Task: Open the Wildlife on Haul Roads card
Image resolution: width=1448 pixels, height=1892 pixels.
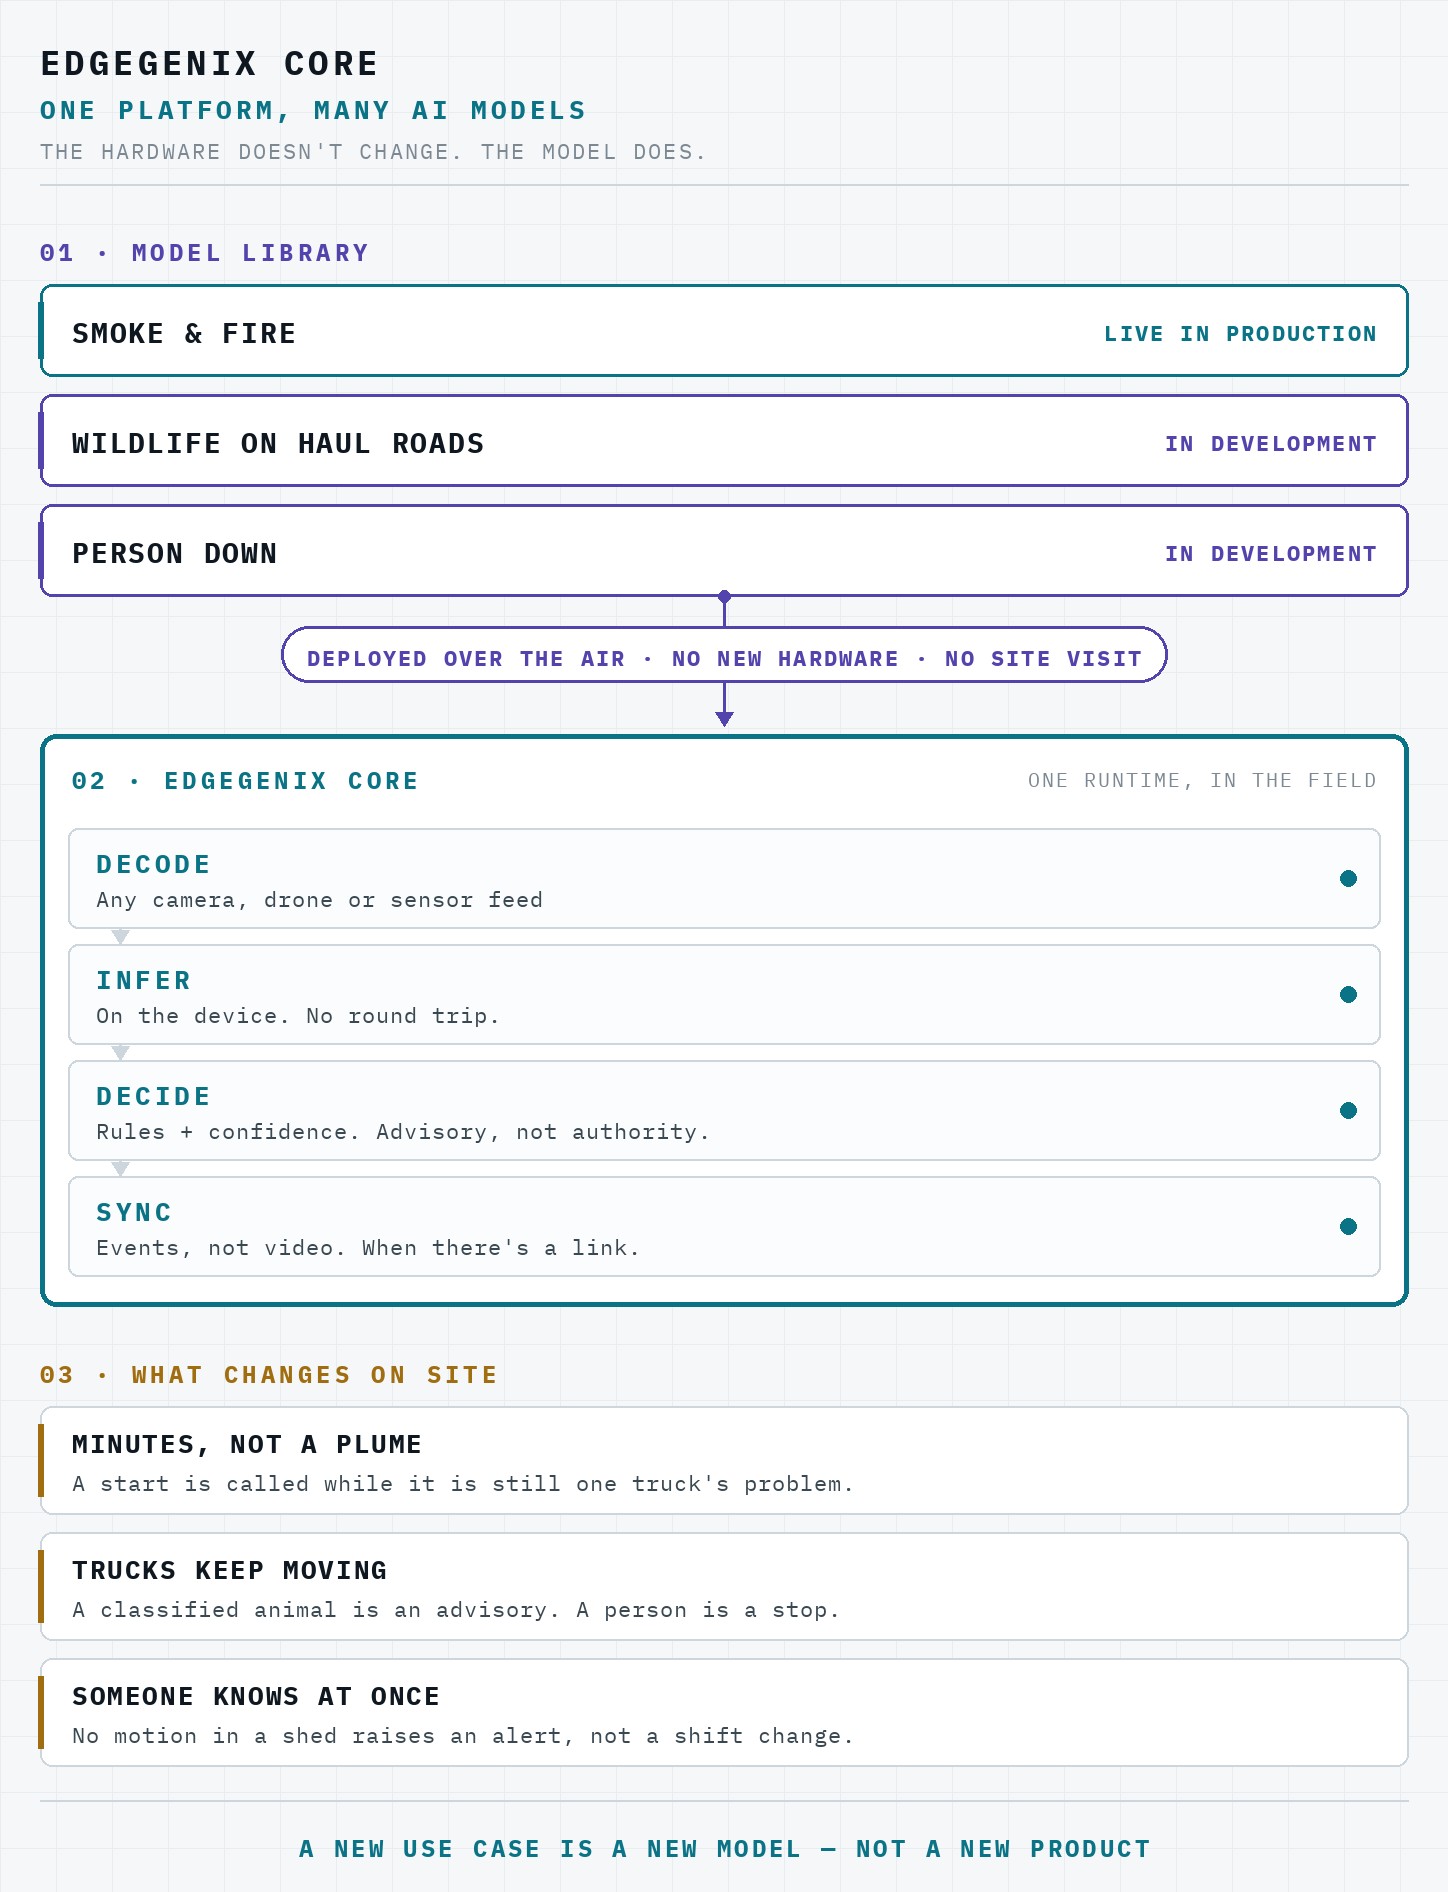Action: pos(724,441)
